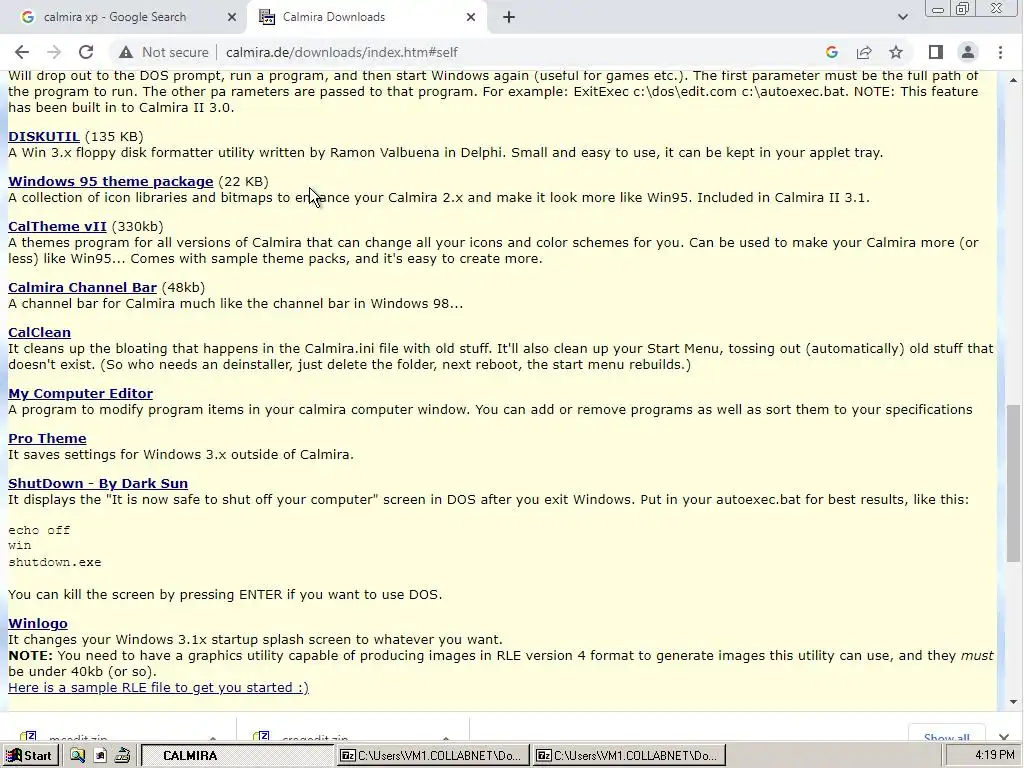Open a new tab with plus button
The width and height of the screenshot is (1024, 768).
pos(509,18)
